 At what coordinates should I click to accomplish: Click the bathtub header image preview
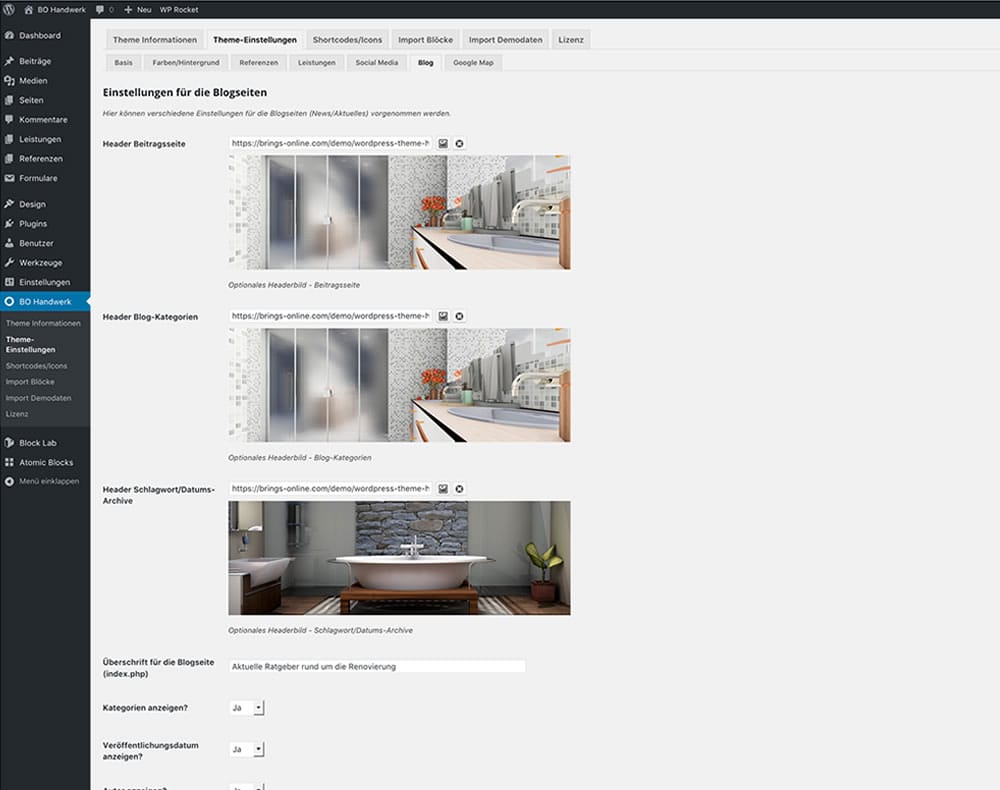(x=399, y=558)
